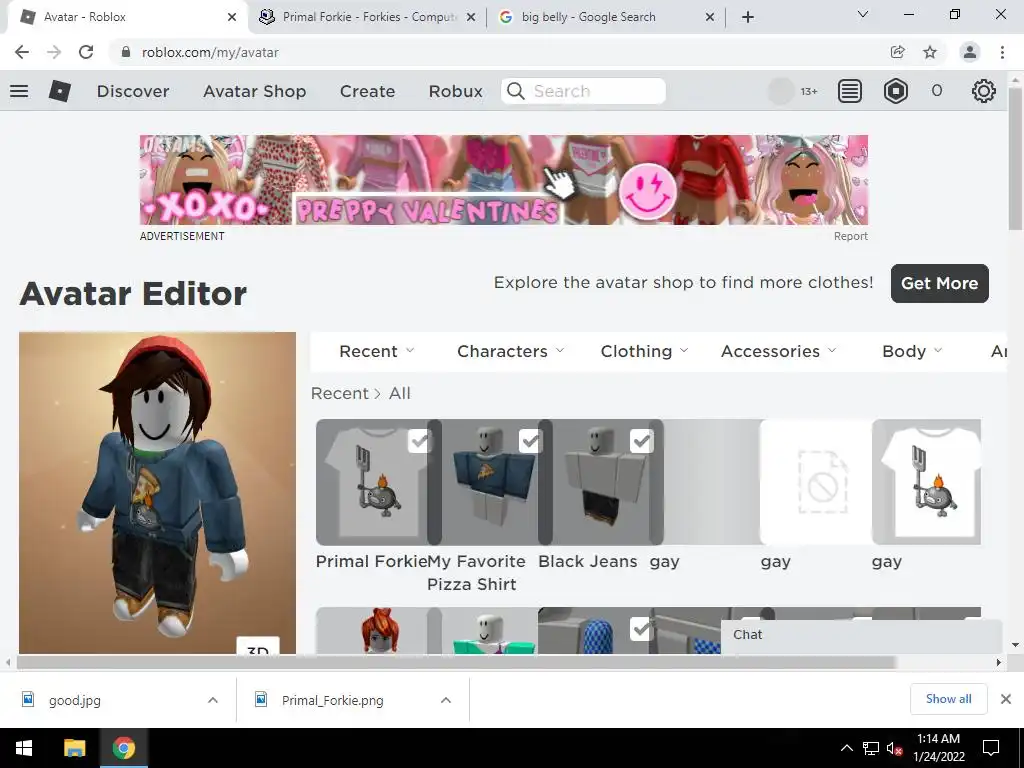Screen dimensions: 1024x768
Task: Toggle checkbox on blue checkered item in second row
Action: pyautogui.click(x=641, y=628)
